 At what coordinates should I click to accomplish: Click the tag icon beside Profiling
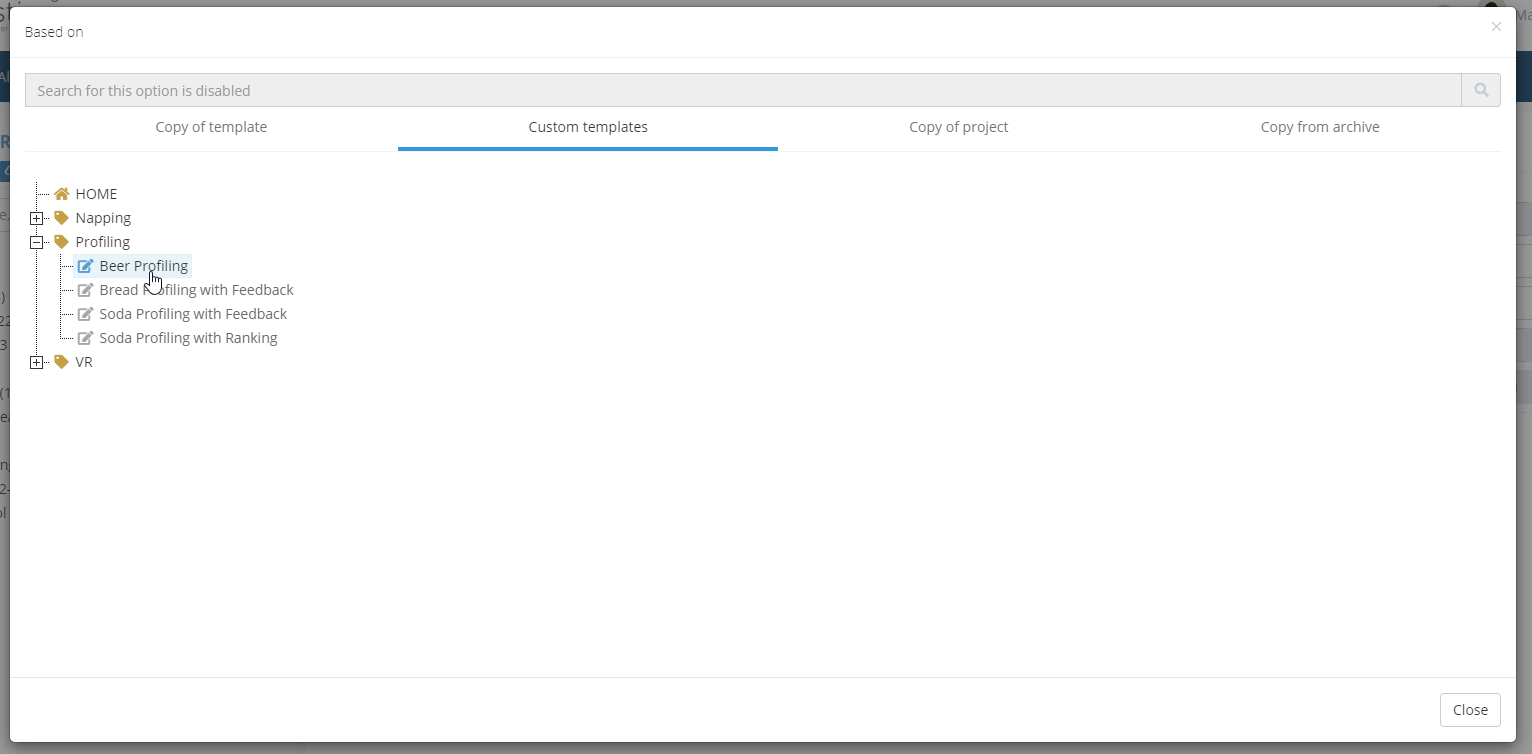click(x=61, y=241)
